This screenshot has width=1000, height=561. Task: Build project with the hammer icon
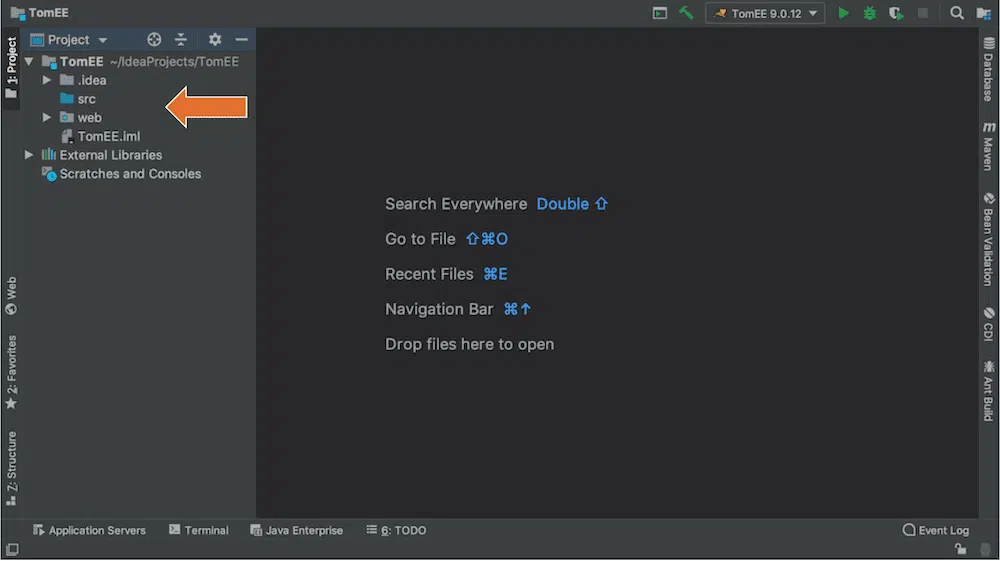click(x=686, y=13)
